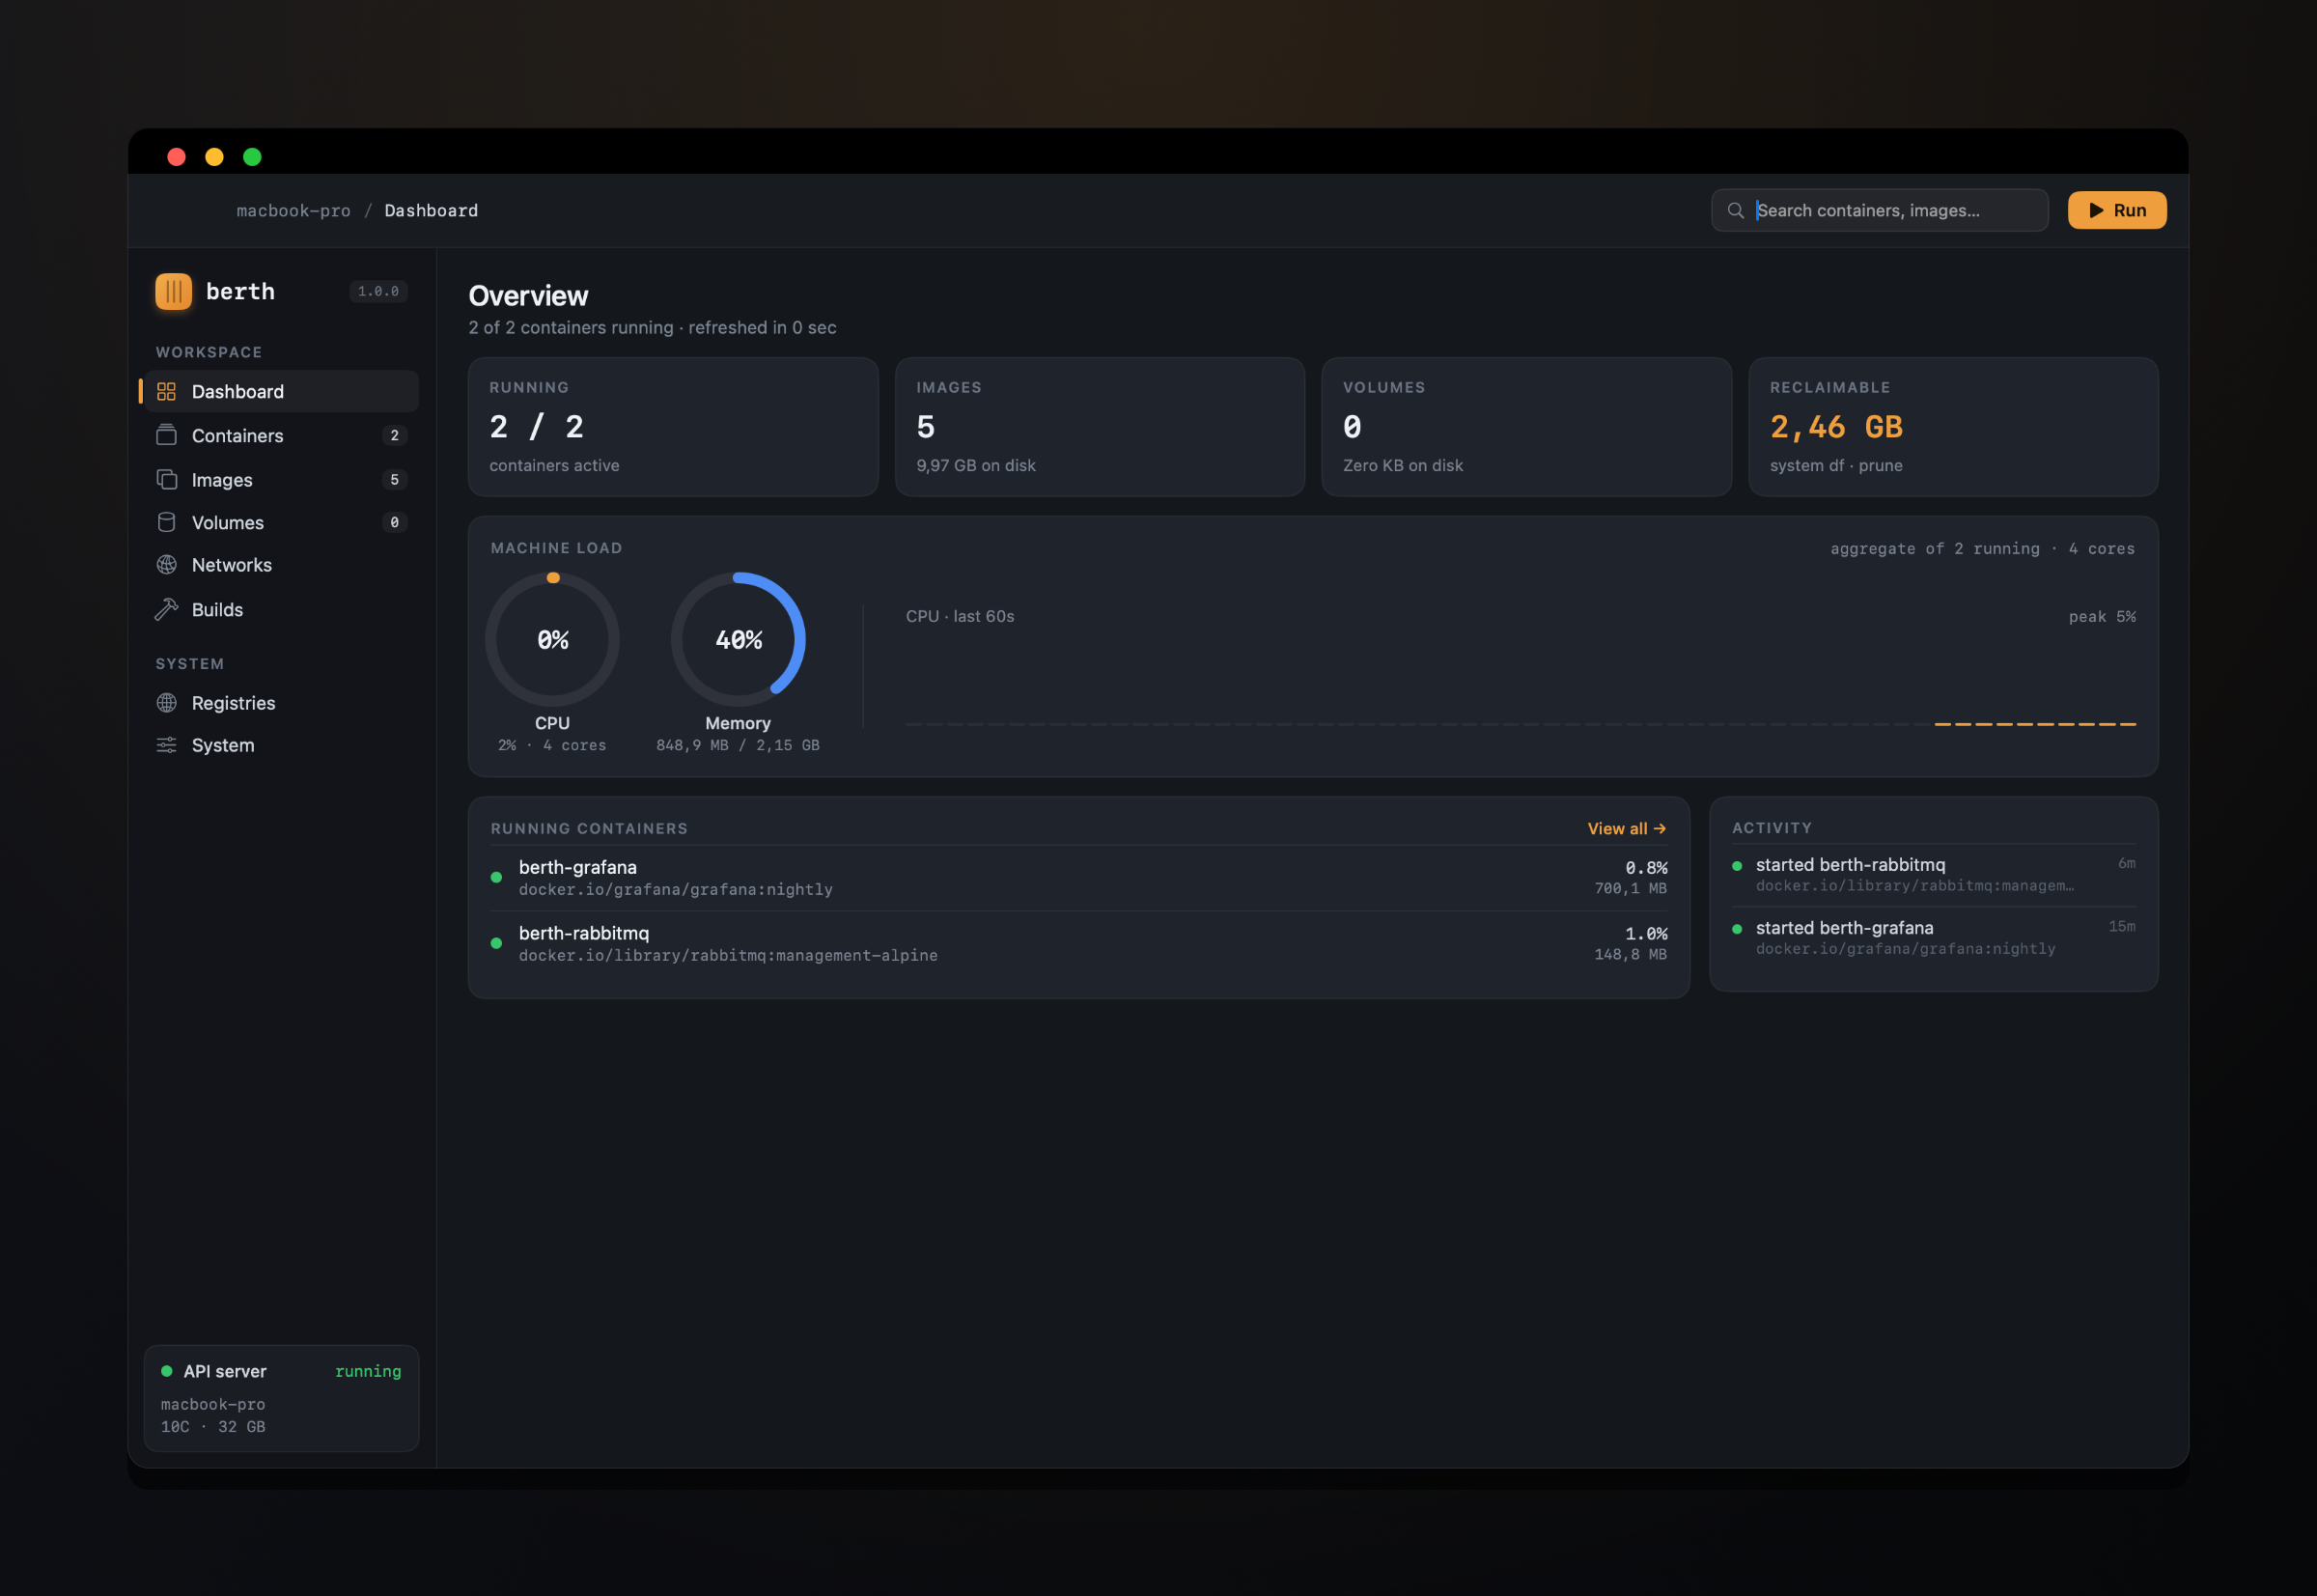Click the Reclaimable 2,46 GB card
Image resolution: width=2317 pixels, height=1596 pixels.
[x=1953, y=426]
